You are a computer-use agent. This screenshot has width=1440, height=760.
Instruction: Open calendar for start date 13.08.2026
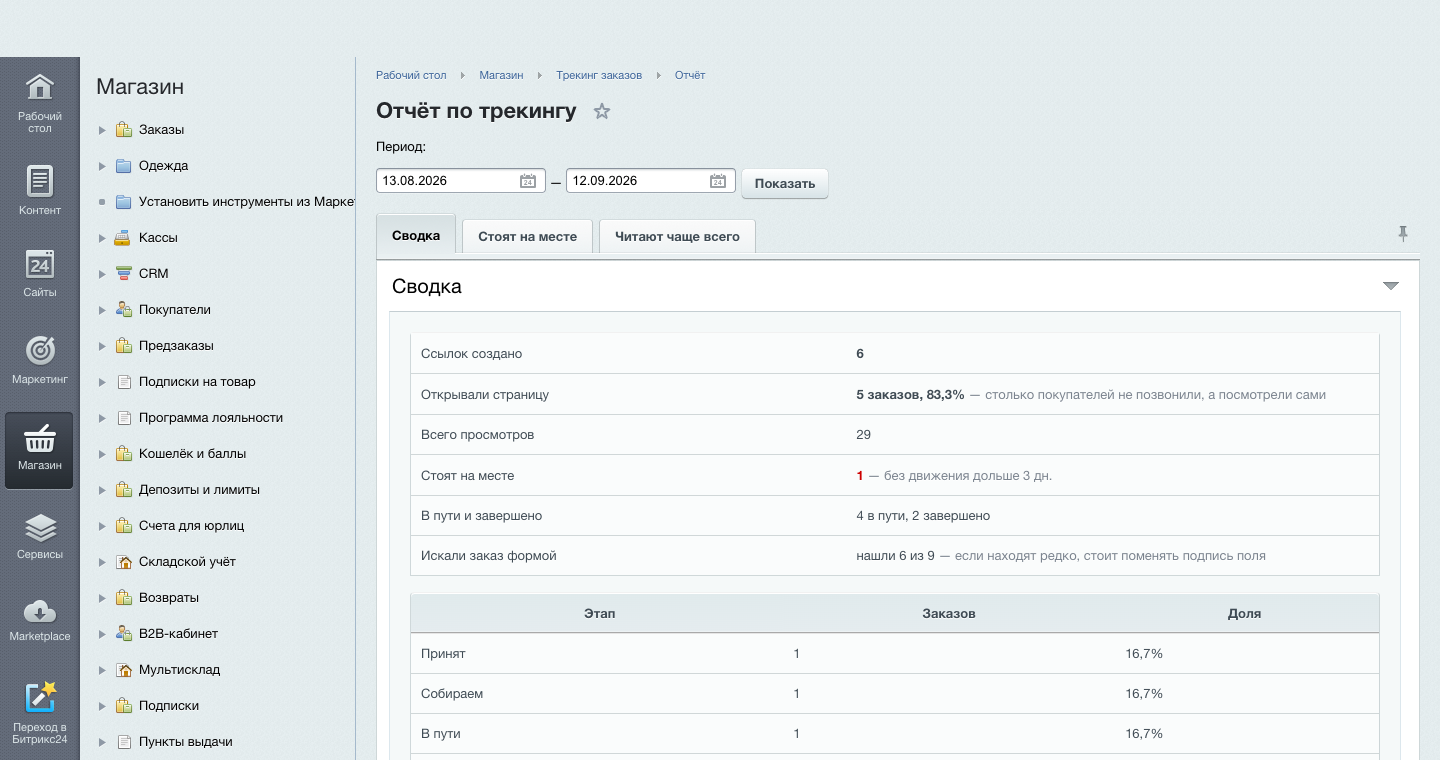(x=528, y=181)
